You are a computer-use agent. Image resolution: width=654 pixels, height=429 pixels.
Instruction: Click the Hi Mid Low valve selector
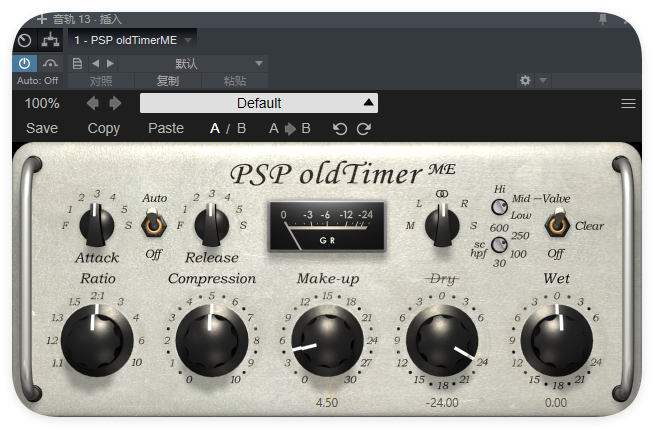tap(499, 206)
